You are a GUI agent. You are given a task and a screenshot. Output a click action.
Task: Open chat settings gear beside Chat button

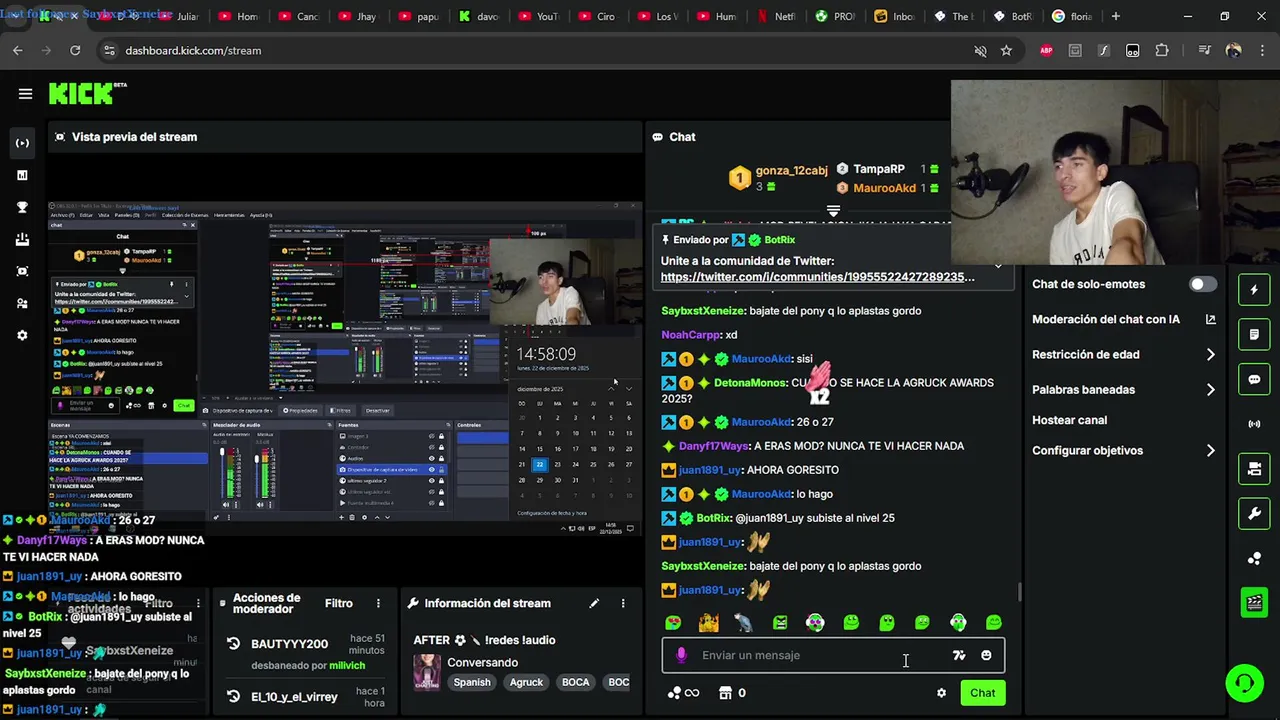coord(941,693)
